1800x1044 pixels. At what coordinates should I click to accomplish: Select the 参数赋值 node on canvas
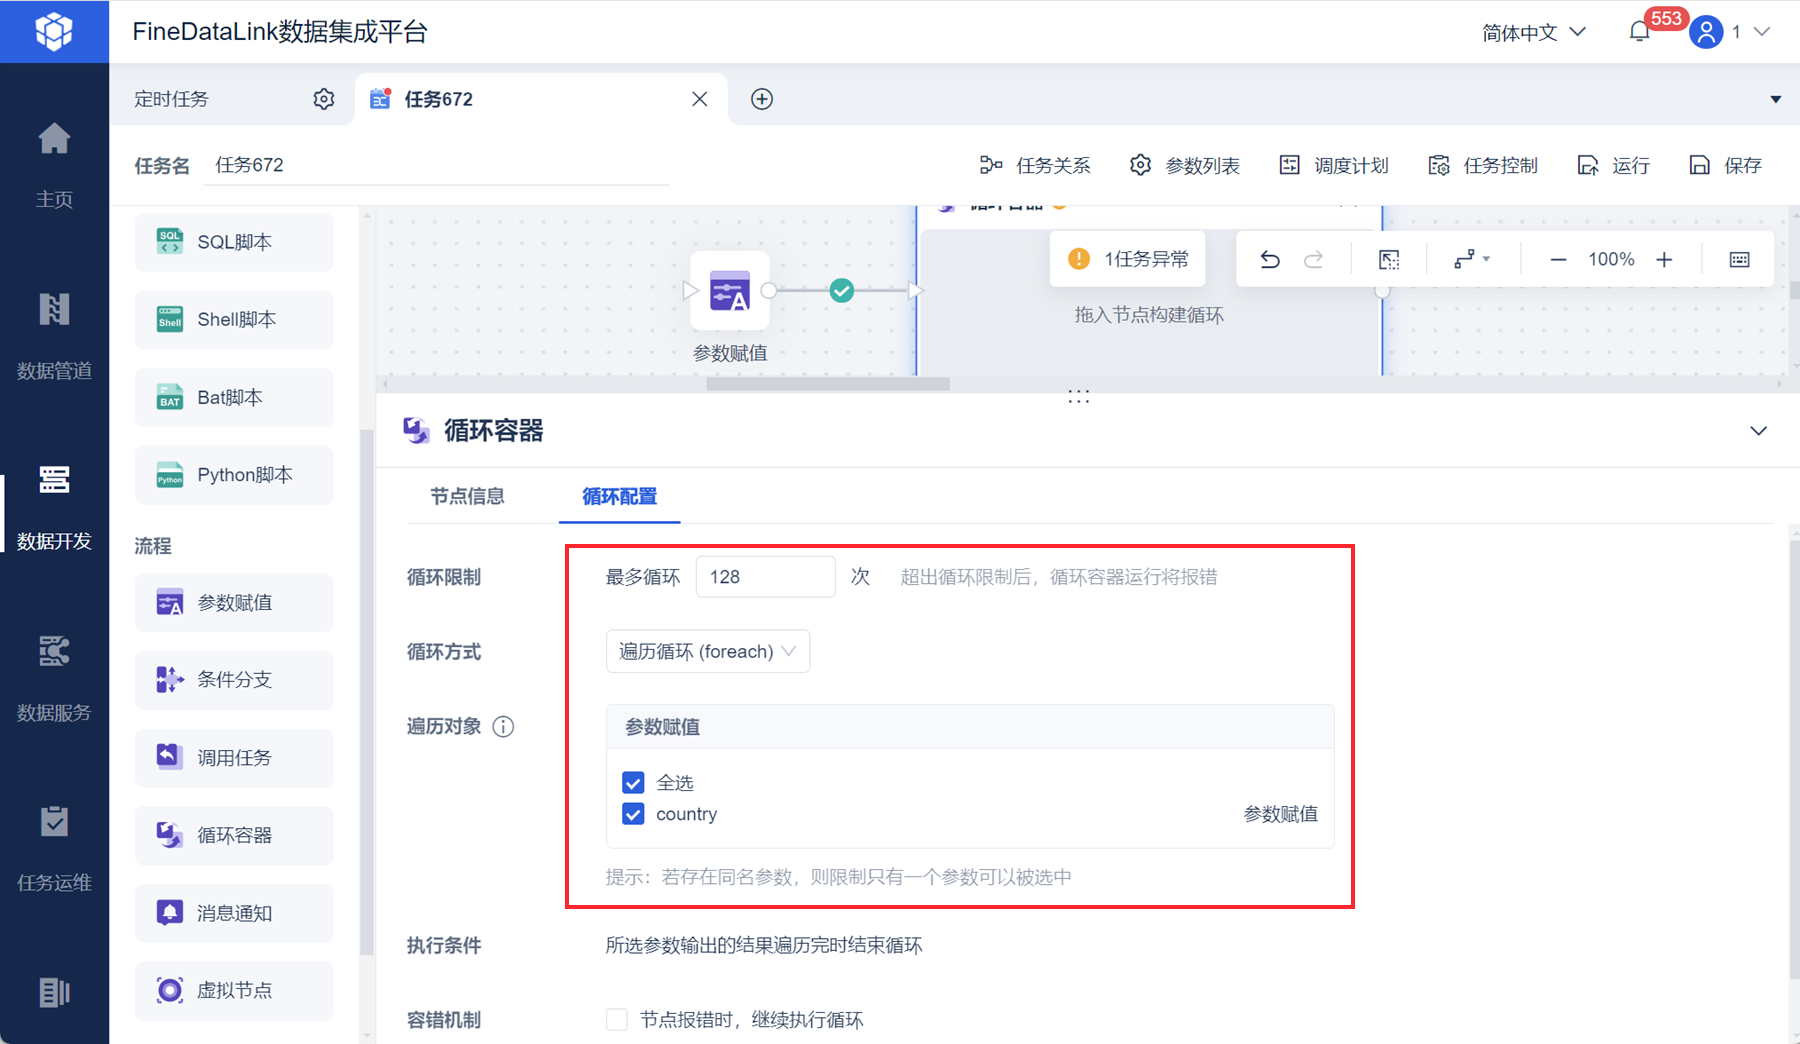click(730, 291)
